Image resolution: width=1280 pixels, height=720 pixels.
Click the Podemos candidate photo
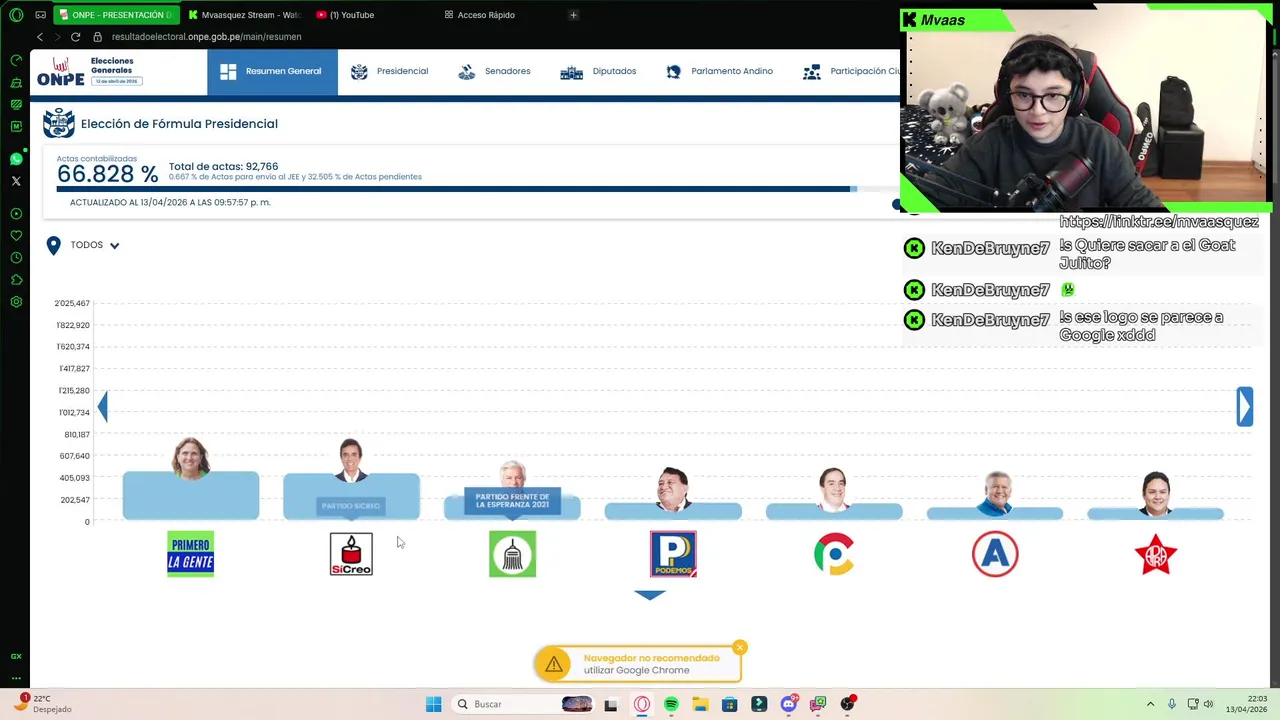(673, 487)
